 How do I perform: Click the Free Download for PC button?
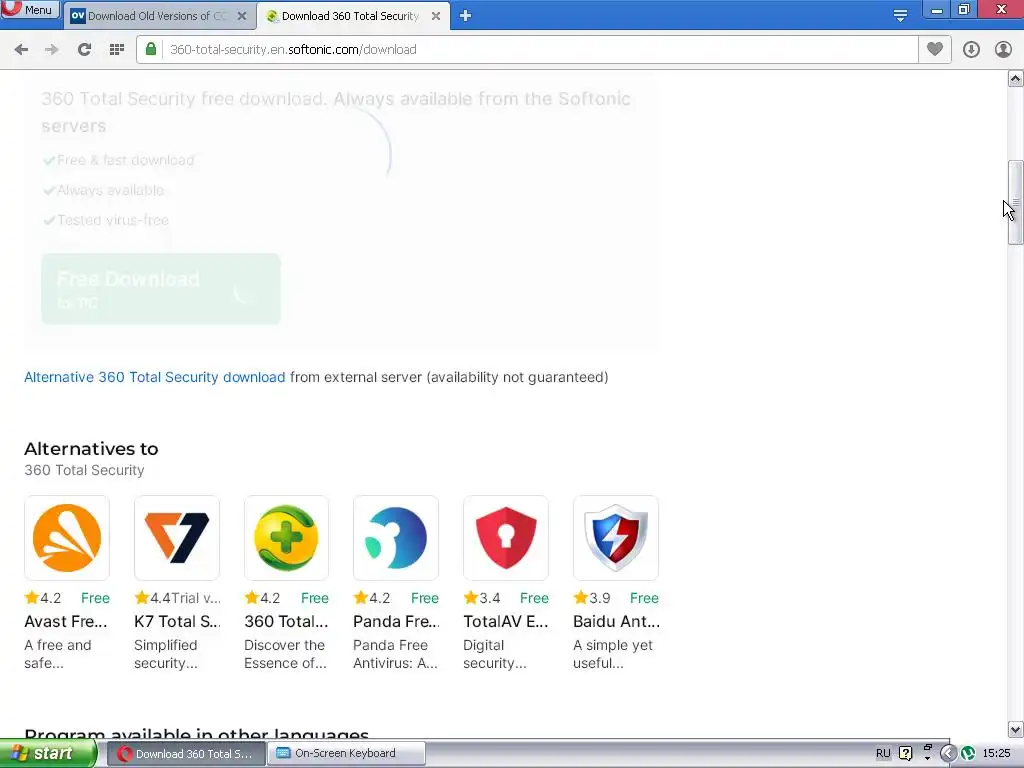pyautogui.click(x=161, y=289)
